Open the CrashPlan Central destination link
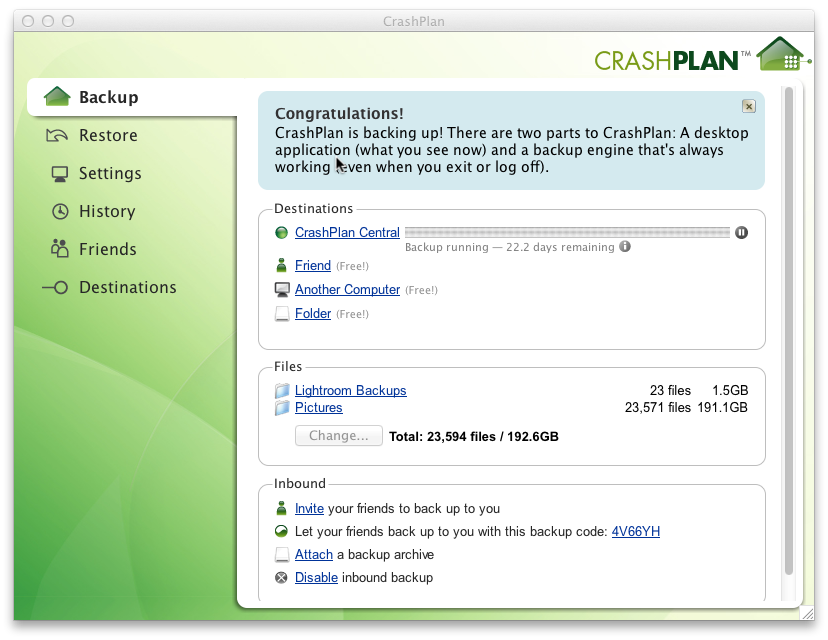This screenshot has height=640, width=828. (347, 233)
